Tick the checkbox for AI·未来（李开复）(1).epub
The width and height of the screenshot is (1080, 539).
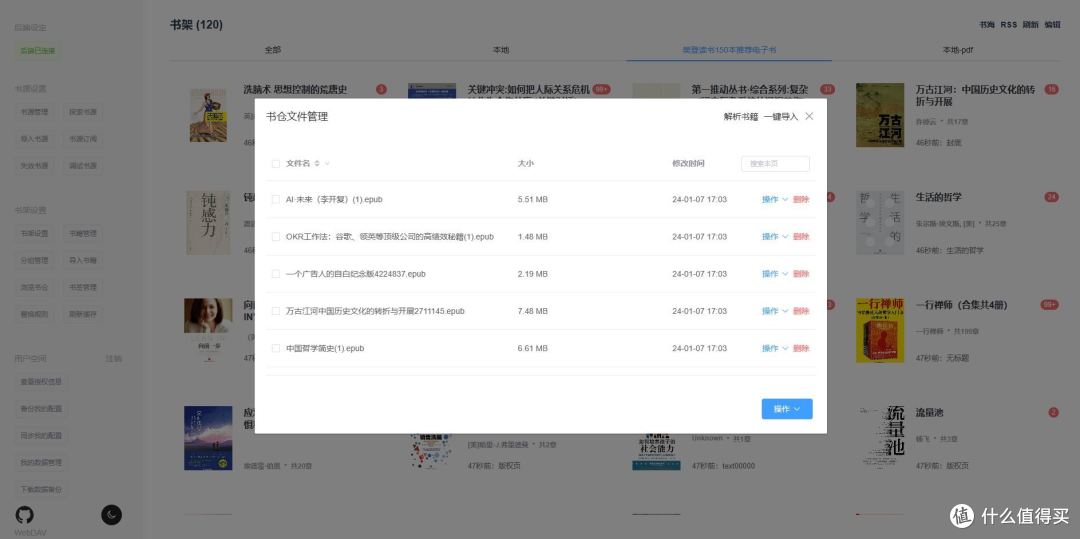(276, 200)
